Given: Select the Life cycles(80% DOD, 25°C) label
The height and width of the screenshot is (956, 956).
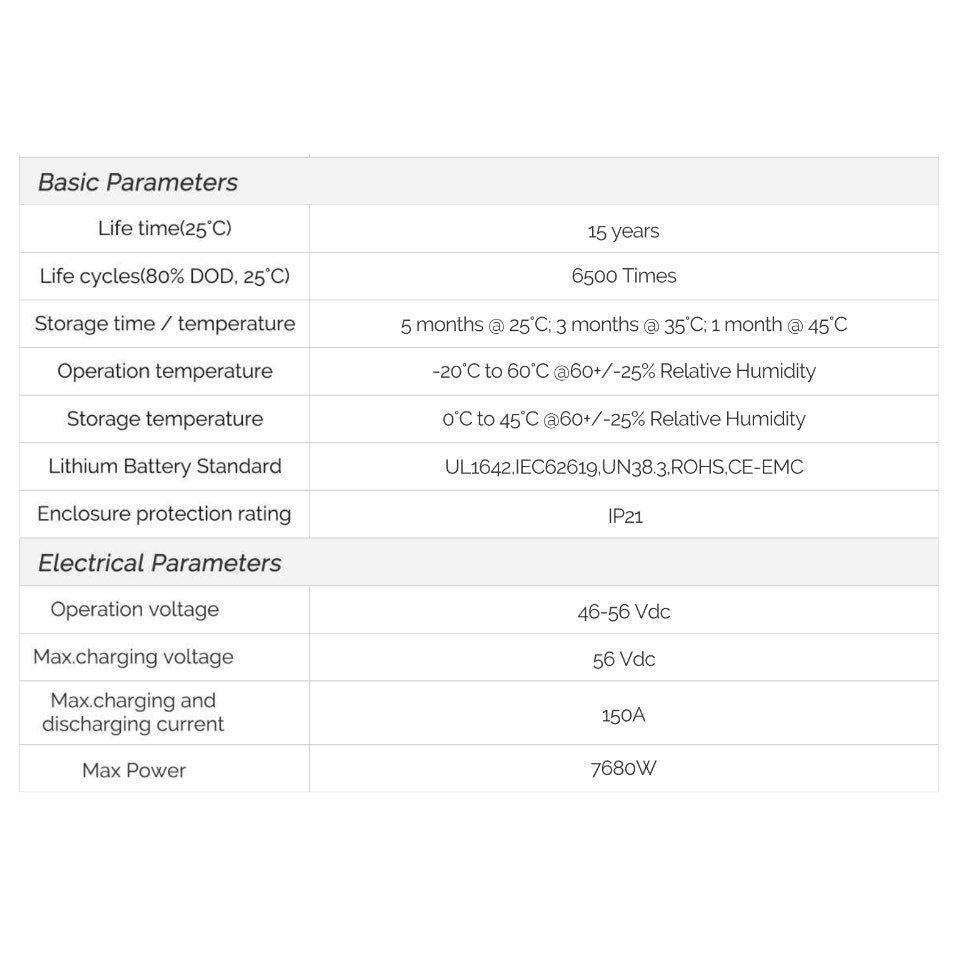Looking at the screenshot, I should pyautogui.click(x=165, y=276).
